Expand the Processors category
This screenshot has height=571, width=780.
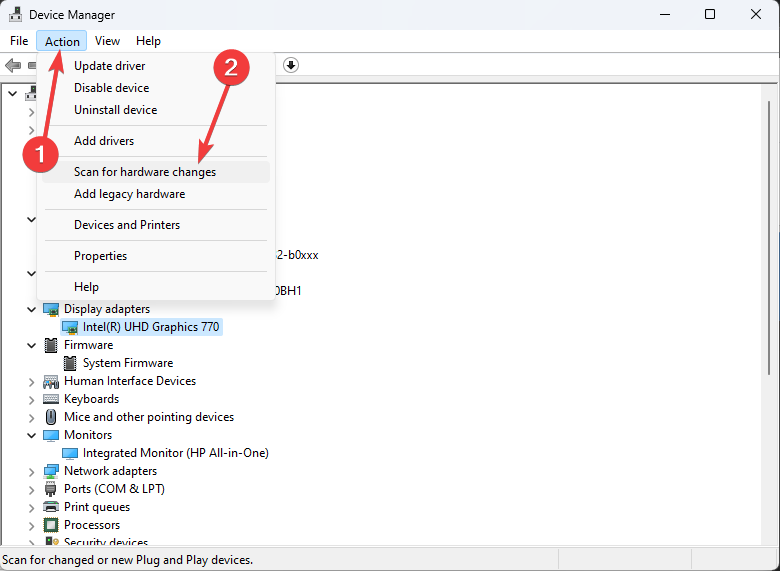(31, 525)
